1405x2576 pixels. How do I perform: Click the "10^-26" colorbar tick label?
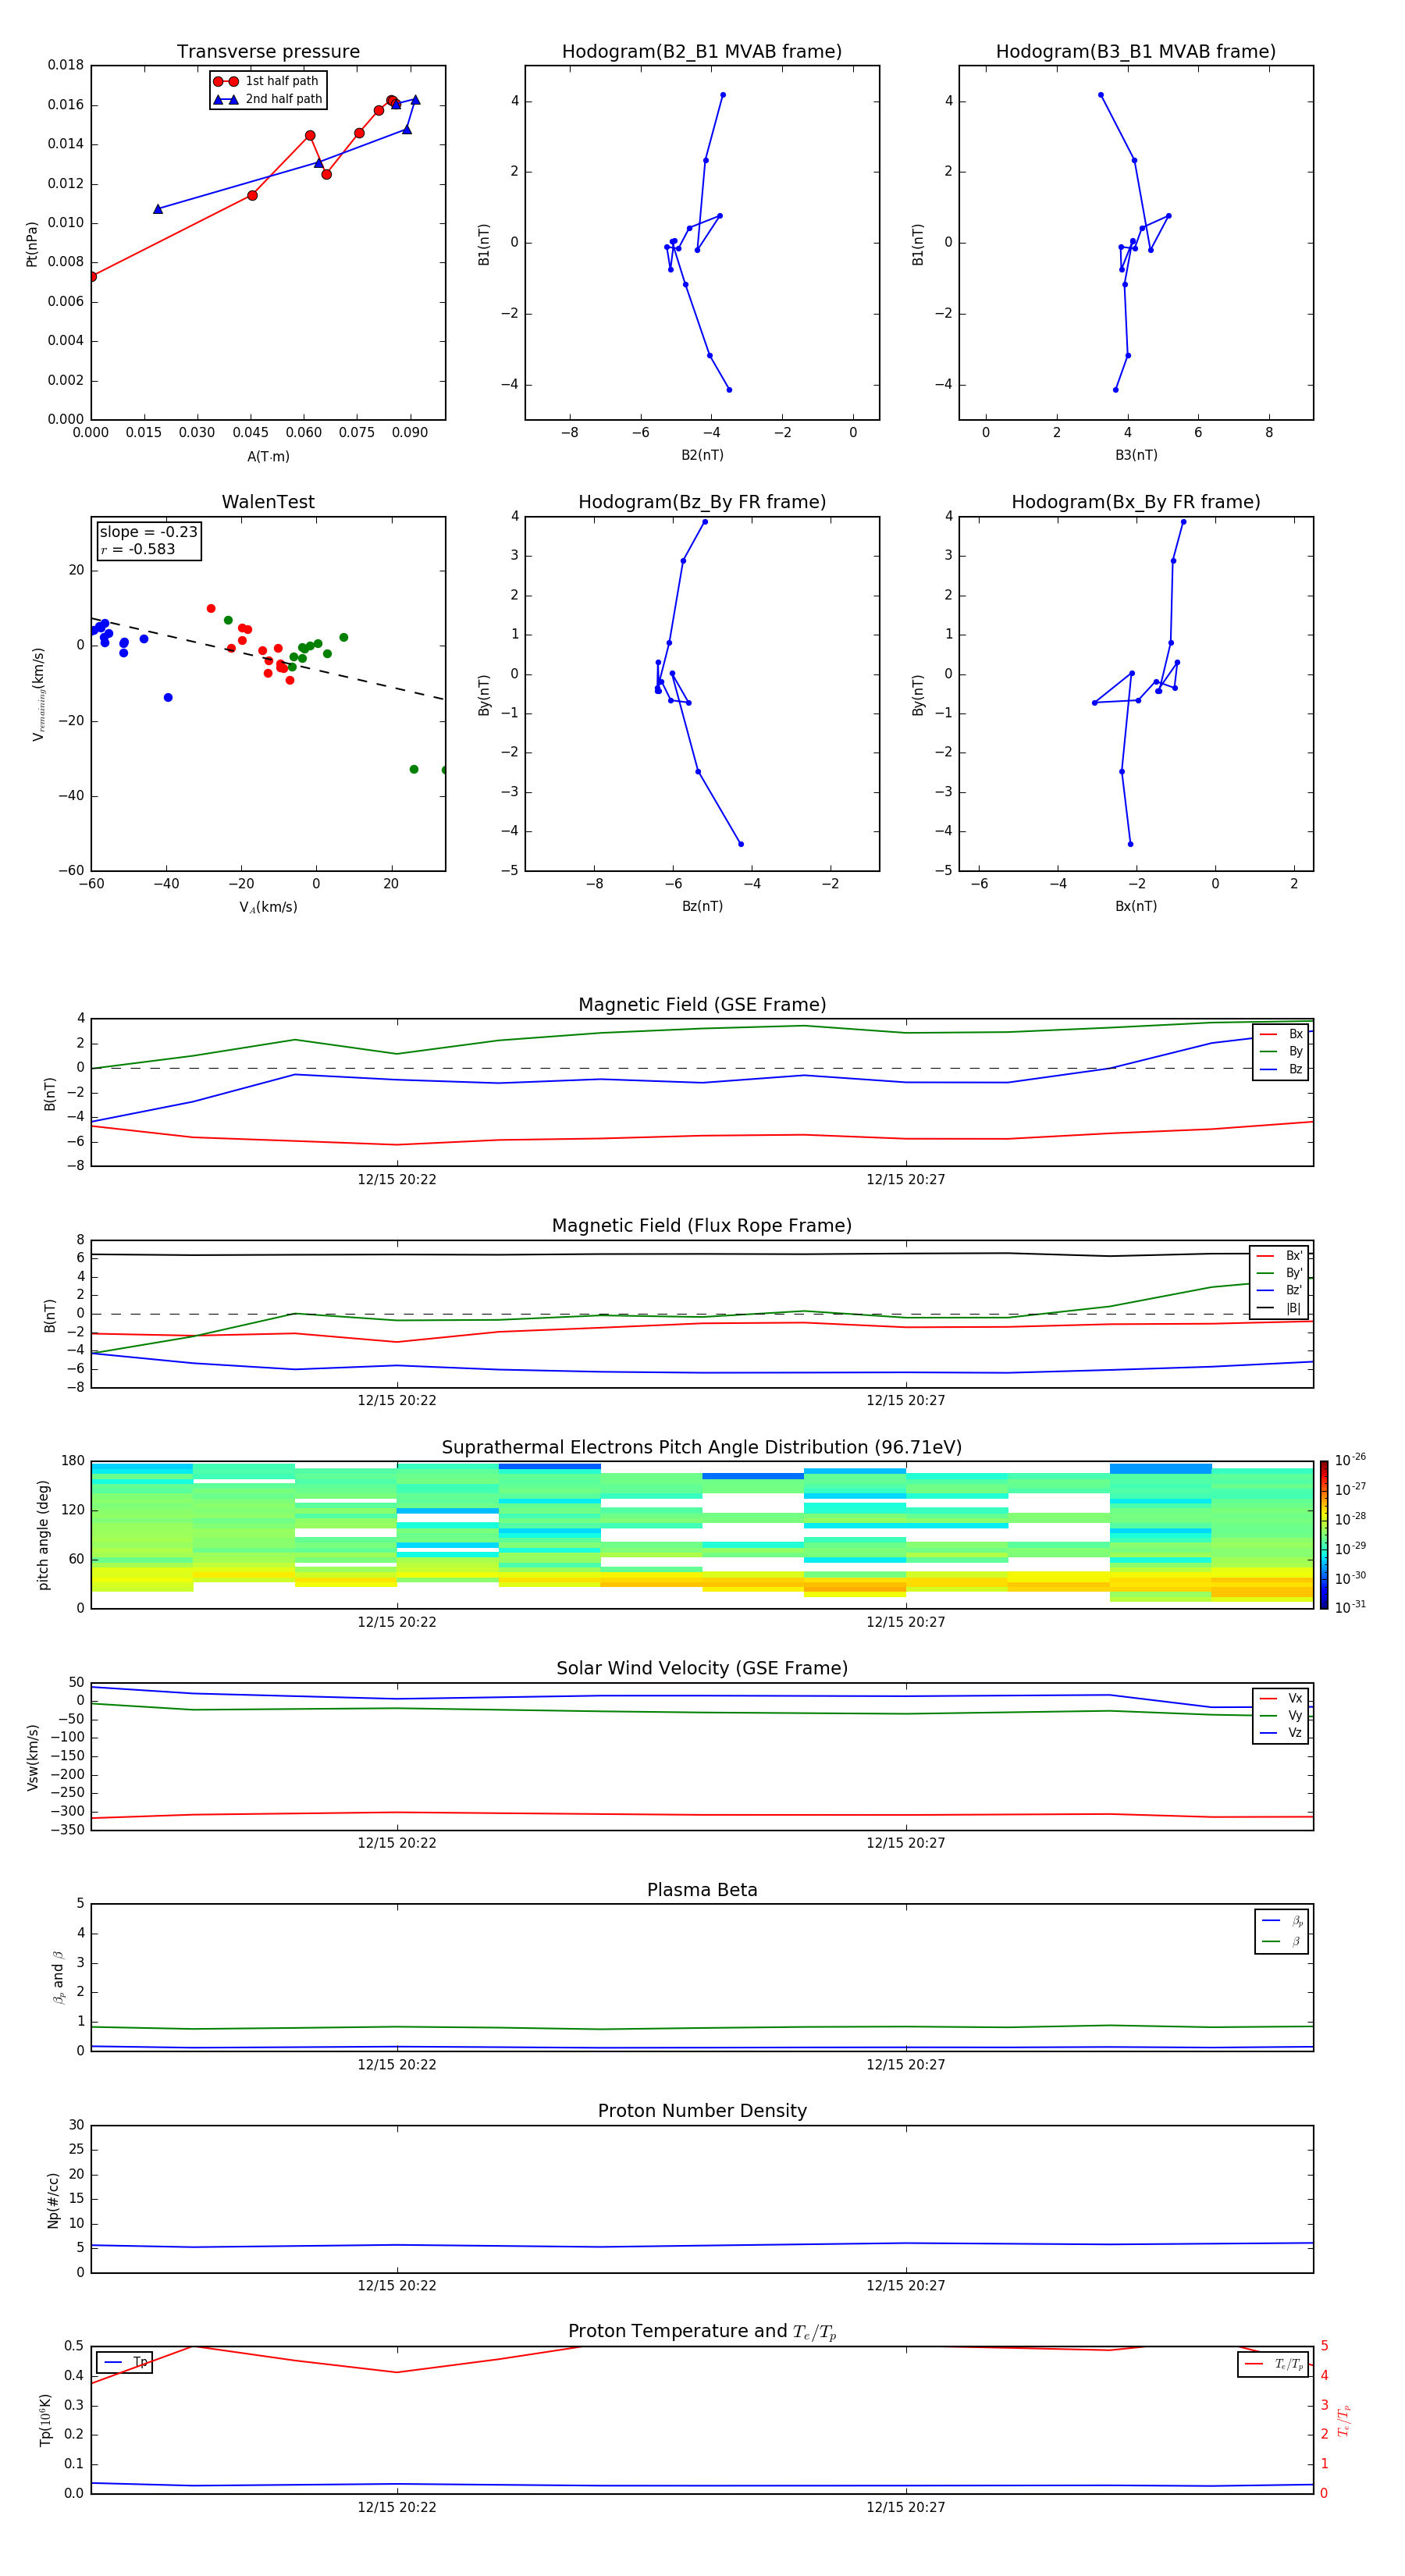point(1350,1460)
